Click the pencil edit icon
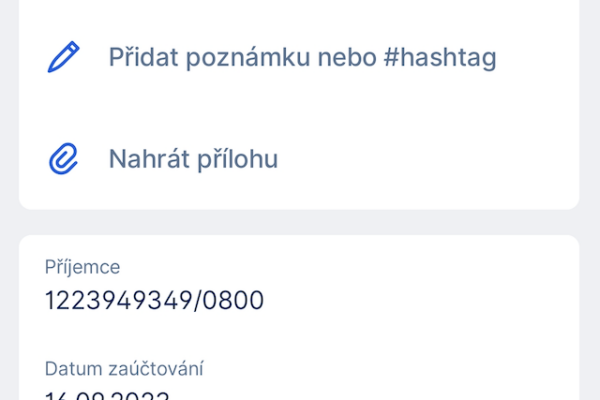 pos(64,57)
